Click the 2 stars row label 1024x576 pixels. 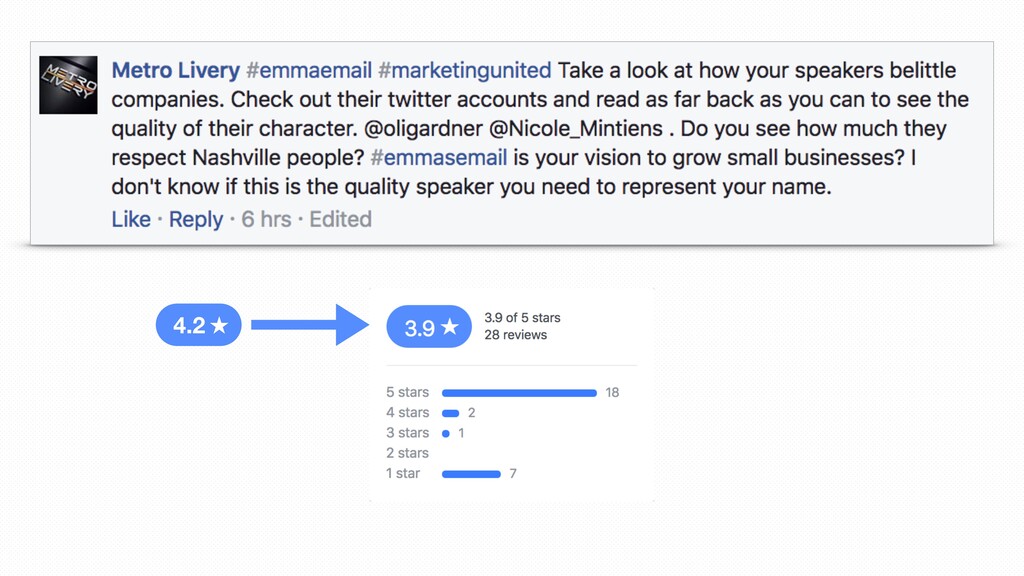point(408,453)
